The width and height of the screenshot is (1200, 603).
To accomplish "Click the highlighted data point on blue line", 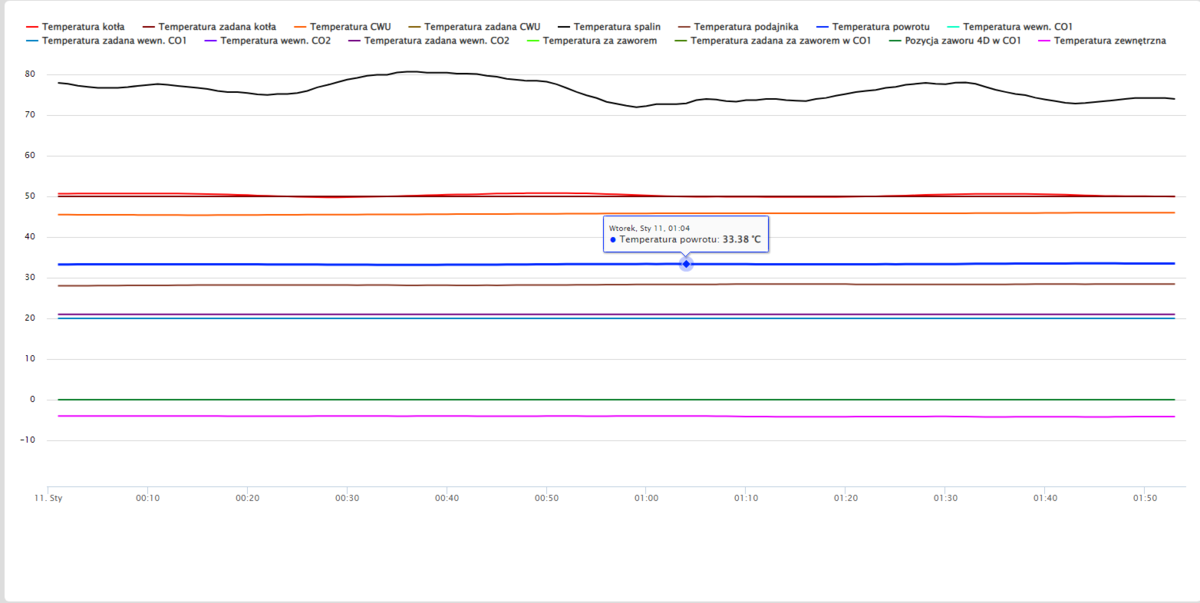I will pos(686,264).
